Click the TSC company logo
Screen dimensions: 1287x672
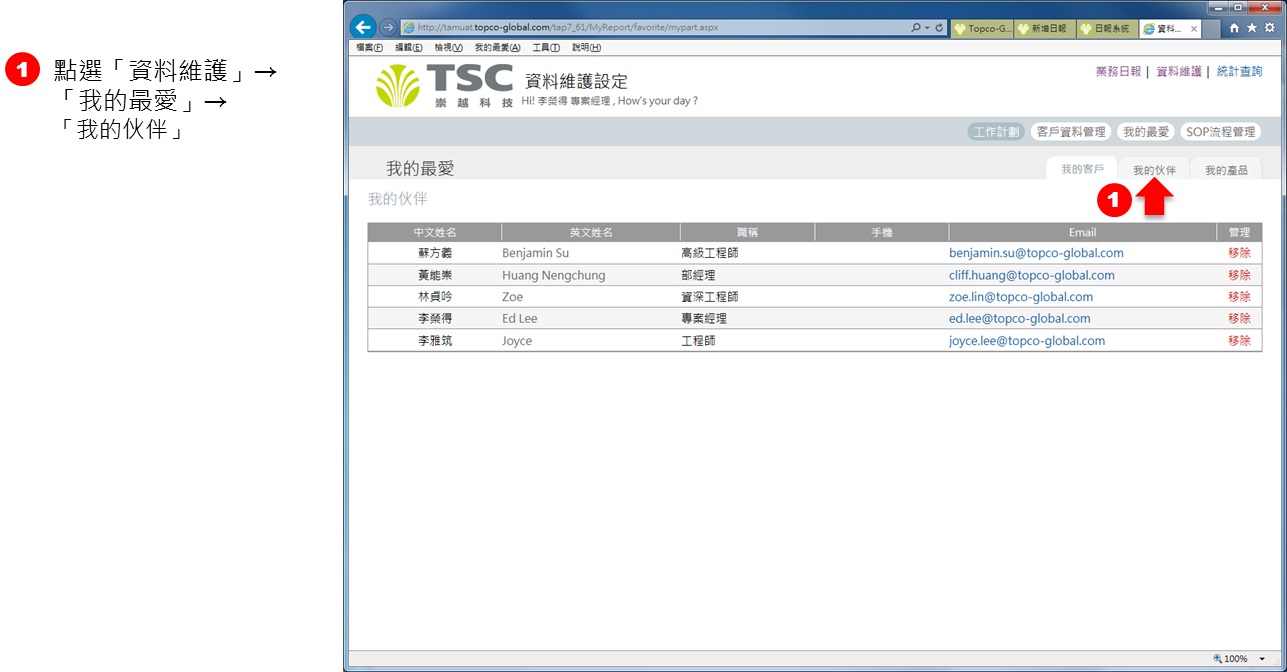pos(444,86)
